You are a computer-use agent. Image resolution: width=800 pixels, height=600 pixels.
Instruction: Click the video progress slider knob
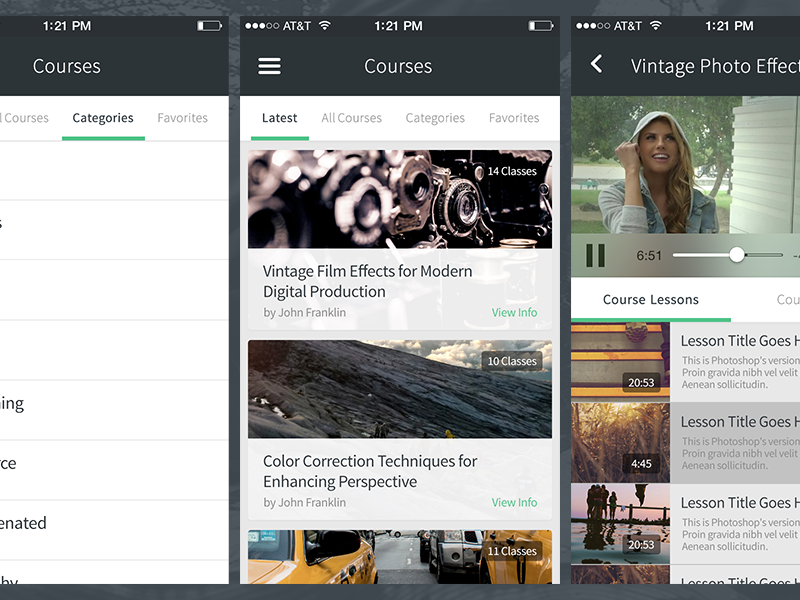tap(736, 255)
